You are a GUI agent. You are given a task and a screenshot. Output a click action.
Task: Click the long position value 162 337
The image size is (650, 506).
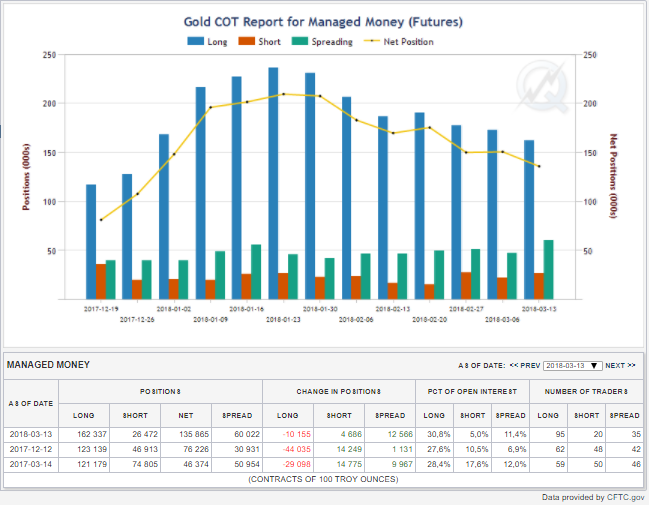coord(92,435)
